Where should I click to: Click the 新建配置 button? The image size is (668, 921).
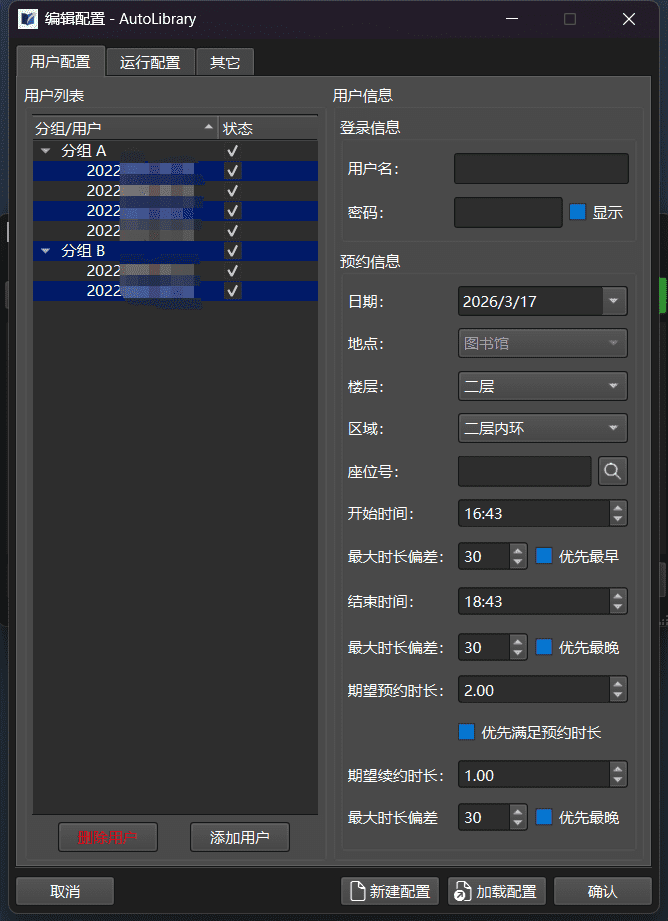(x=390, y=891)
